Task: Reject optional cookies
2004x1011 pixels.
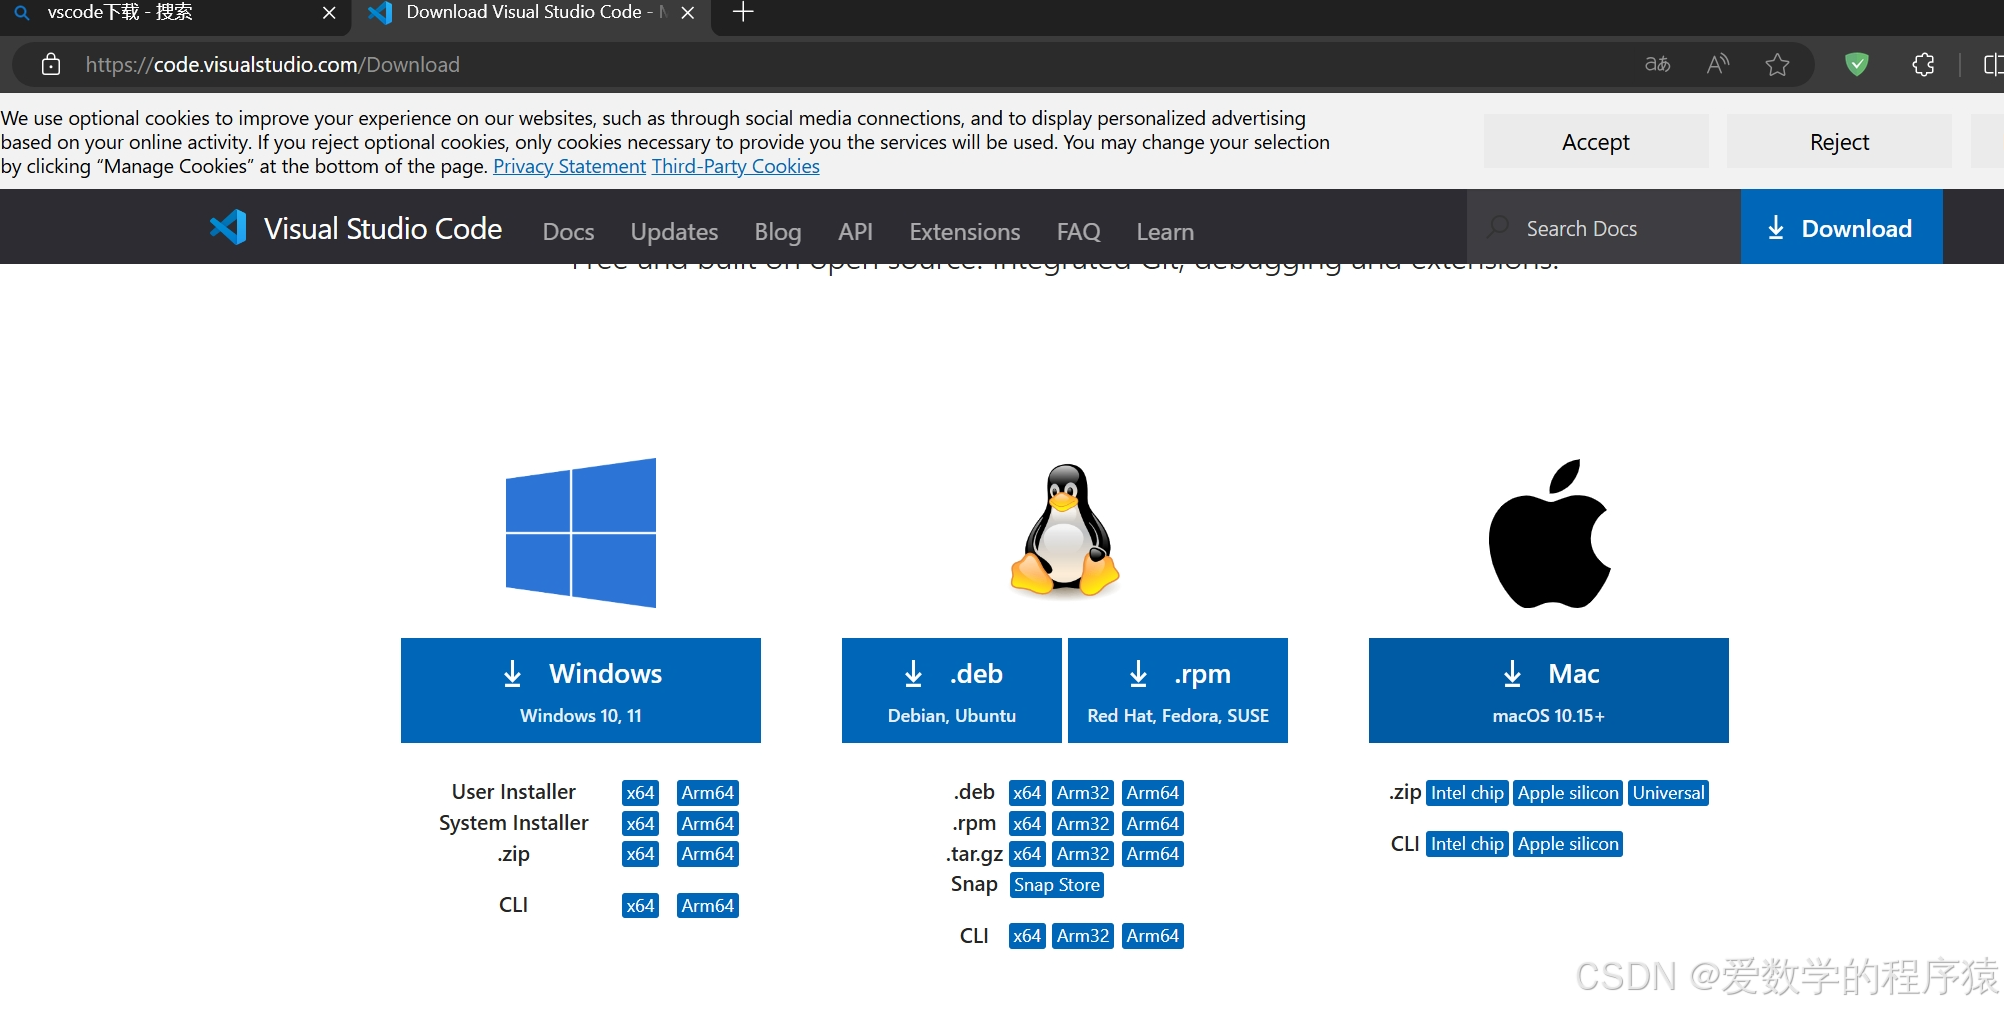Action: click(1839, 142)
